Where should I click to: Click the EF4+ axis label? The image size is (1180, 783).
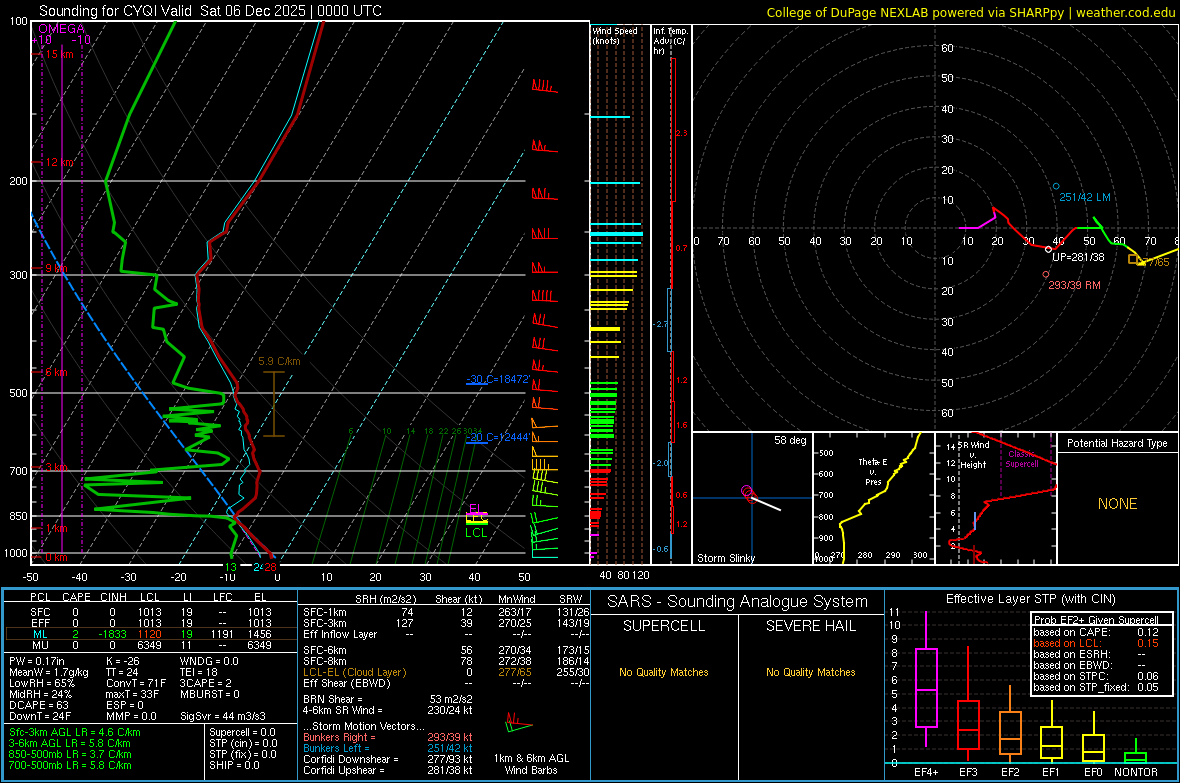click(926, 772)
